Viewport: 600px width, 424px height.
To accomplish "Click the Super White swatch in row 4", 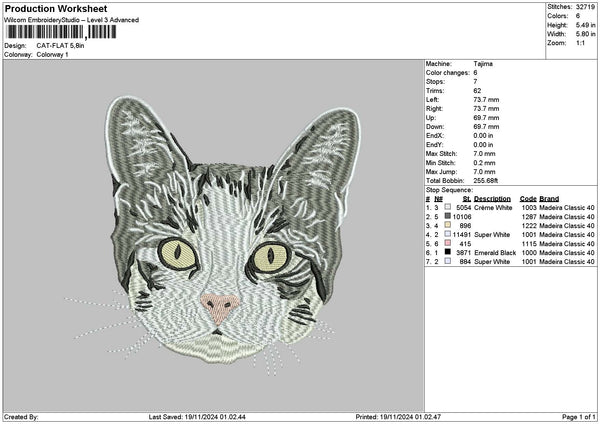I will pos(447,234).
